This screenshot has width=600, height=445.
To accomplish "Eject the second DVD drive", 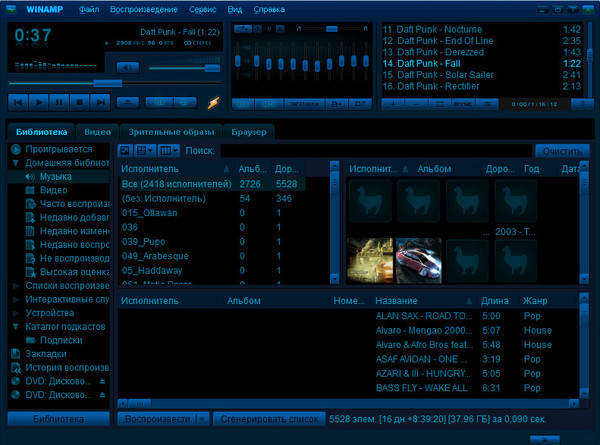I will coord(103,395).
